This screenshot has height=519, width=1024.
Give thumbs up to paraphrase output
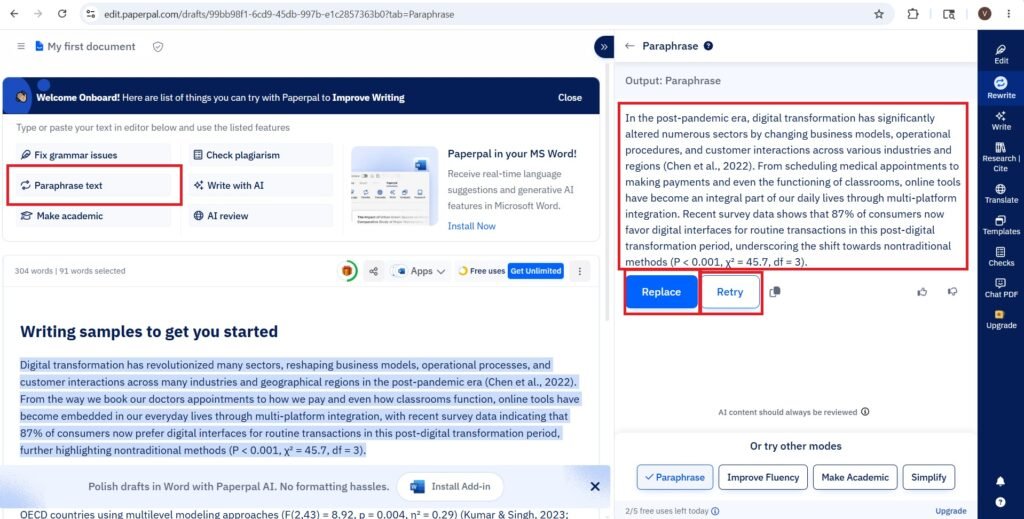pos(922,292)
